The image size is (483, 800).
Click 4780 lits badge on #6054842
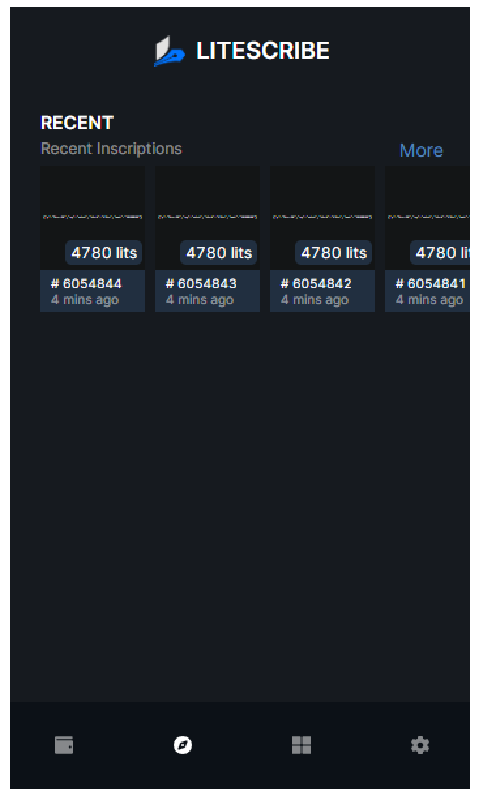[x=334, y=253]
